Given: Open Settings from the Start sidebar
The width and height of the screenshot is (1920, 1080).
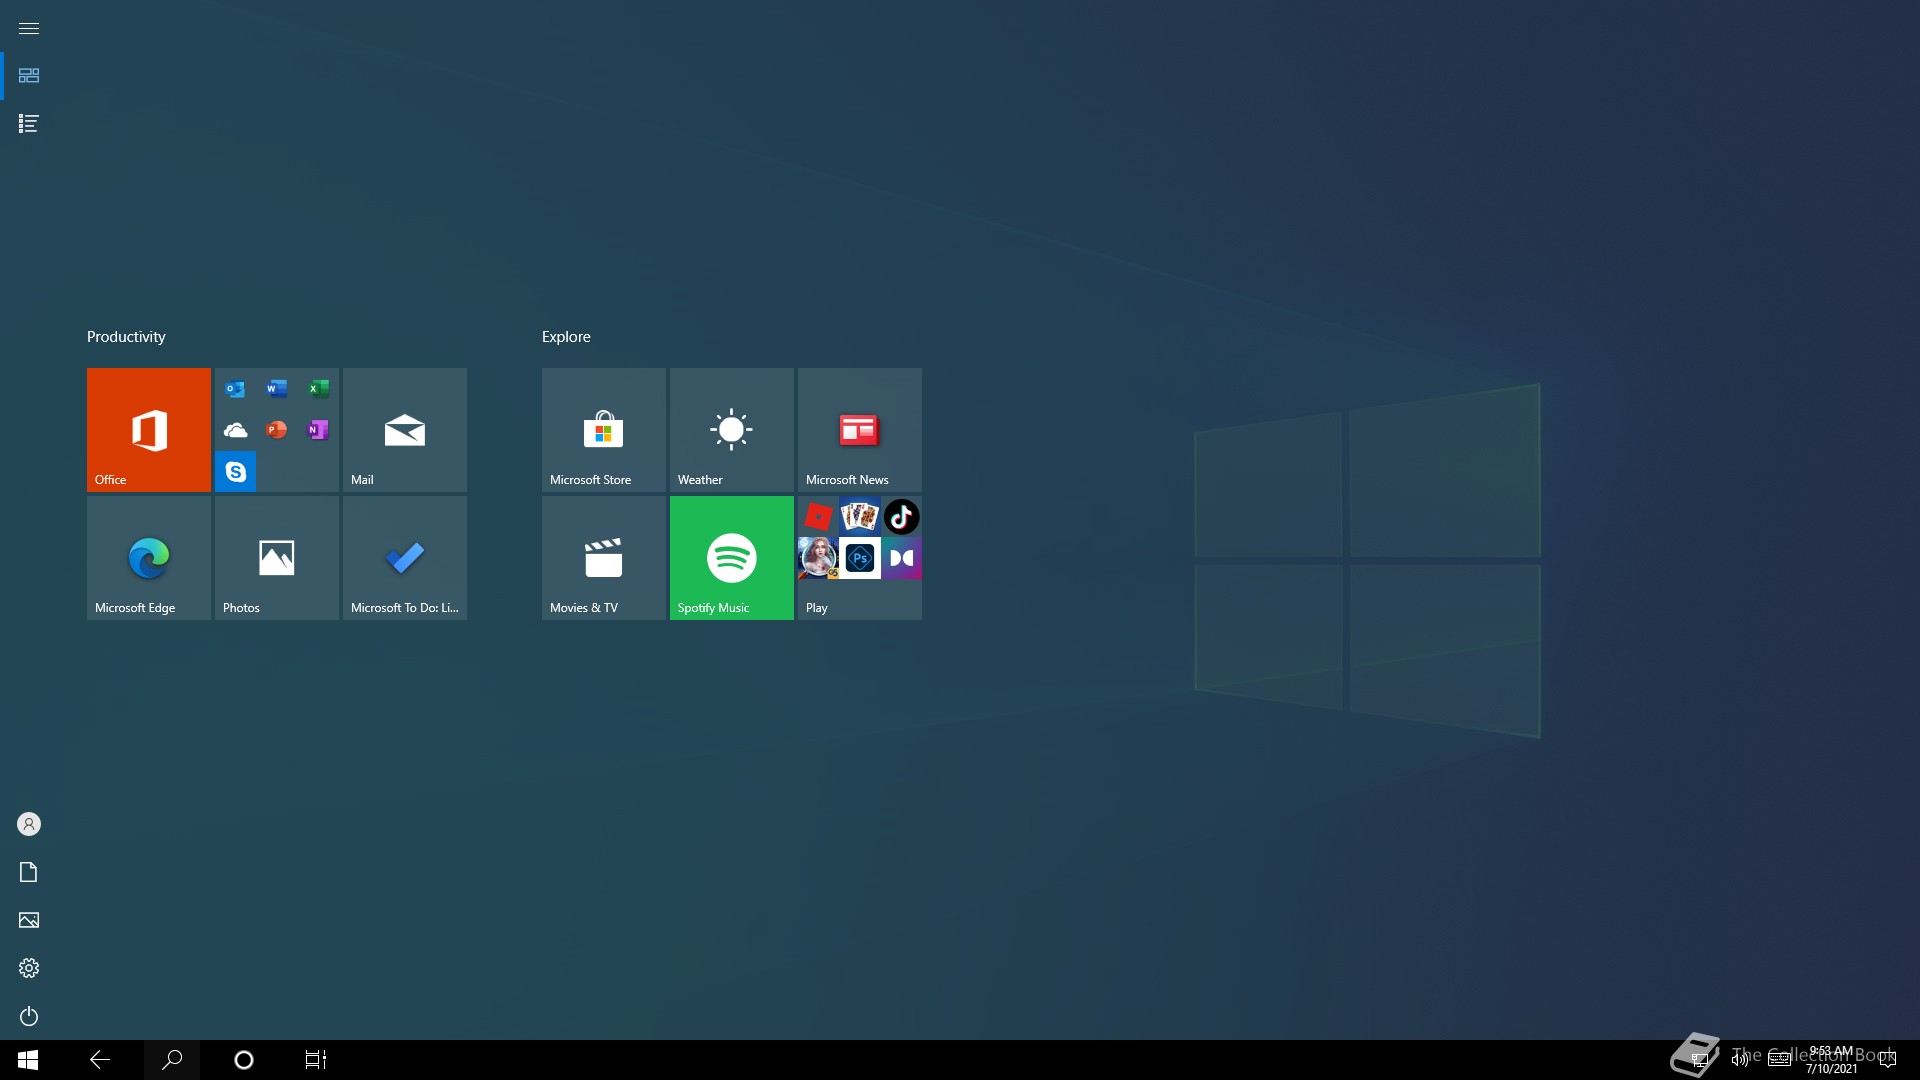Looking at the screenshot, I should (29, 968).
